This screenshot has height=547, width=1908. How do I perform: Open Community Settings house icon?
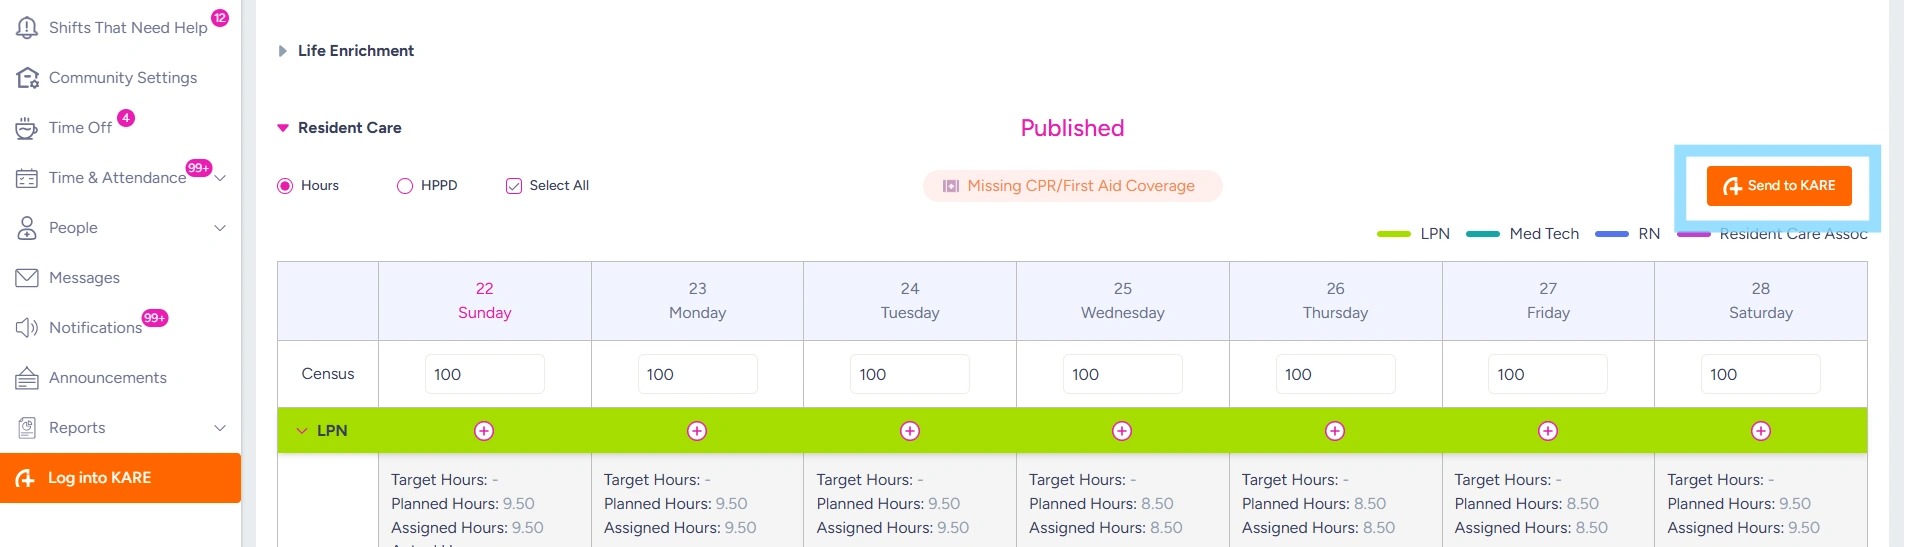click(x=27, y=78)
